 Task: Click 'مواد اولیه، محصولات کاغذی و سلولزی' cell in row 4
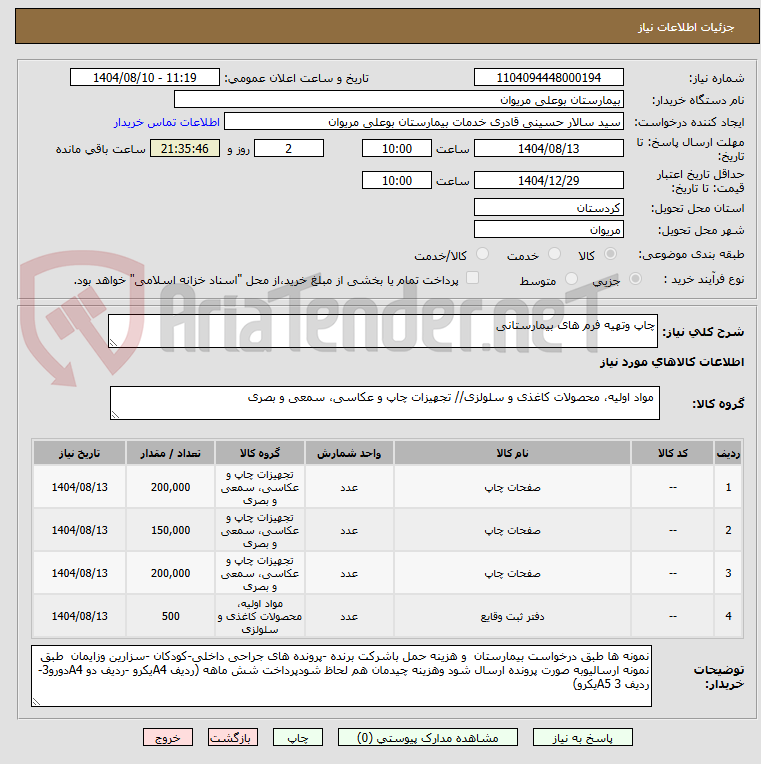pyautogui.click(x=260, y=616)
